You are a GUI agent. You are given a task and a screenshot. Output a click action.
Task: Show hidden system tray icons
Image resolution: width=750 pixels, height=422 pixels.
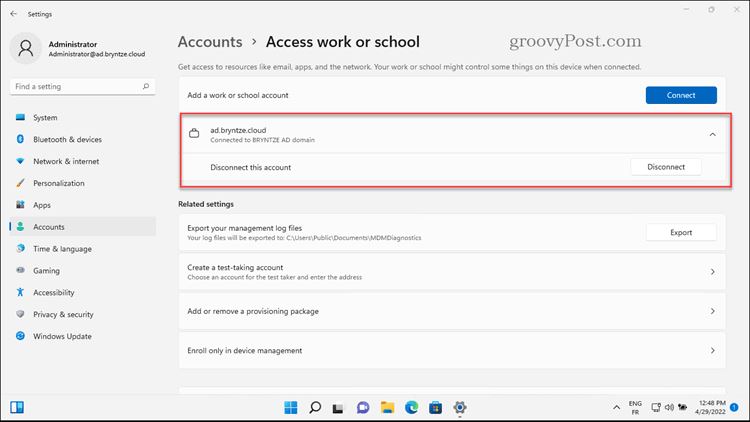point(617,408)
